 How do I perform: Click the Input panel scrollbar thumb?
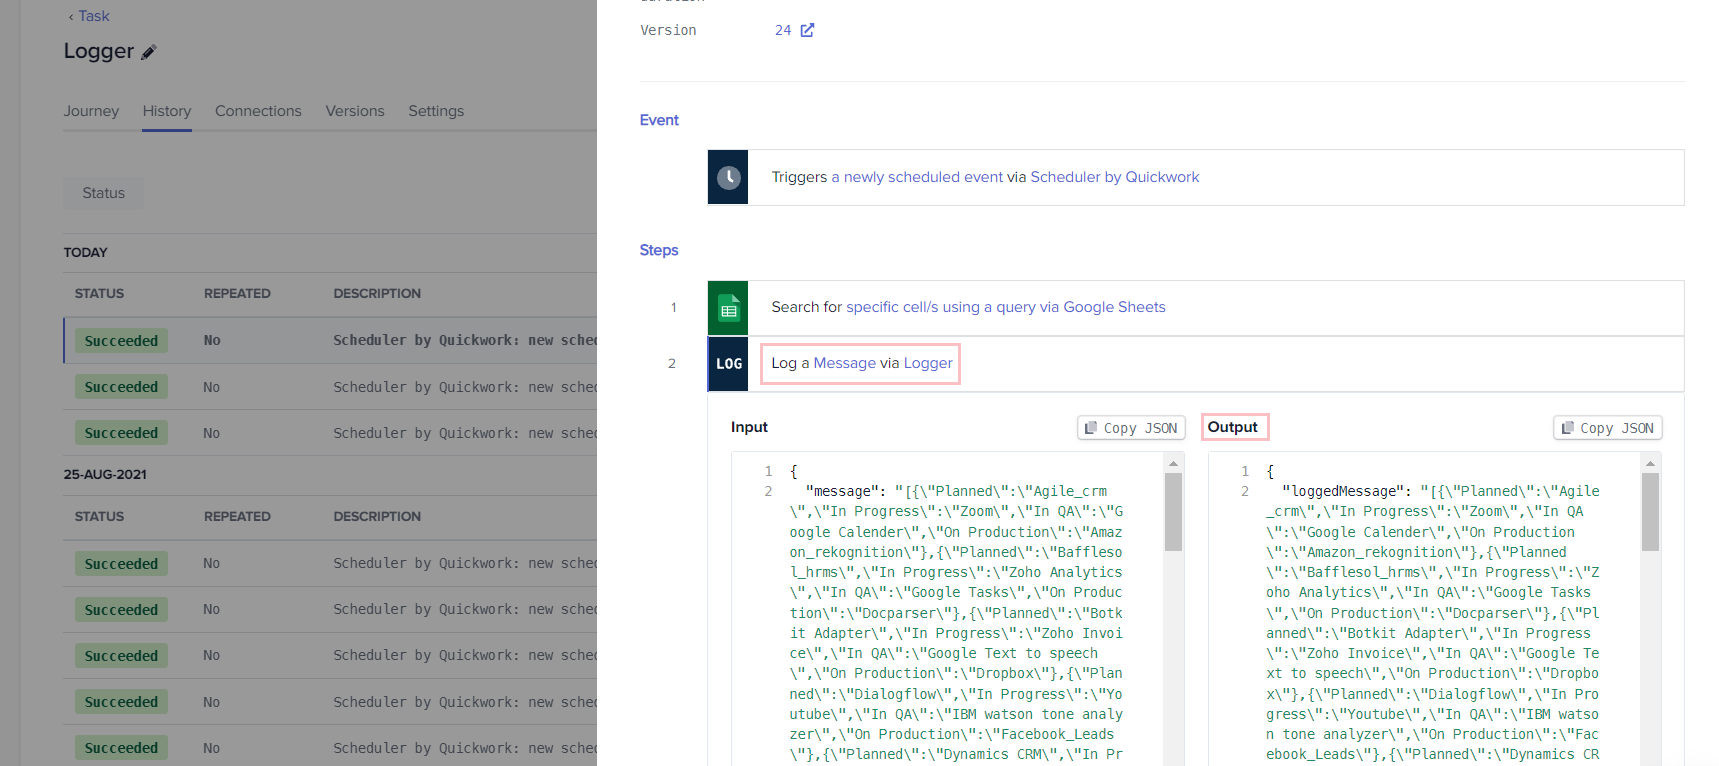pos(1173,511)
